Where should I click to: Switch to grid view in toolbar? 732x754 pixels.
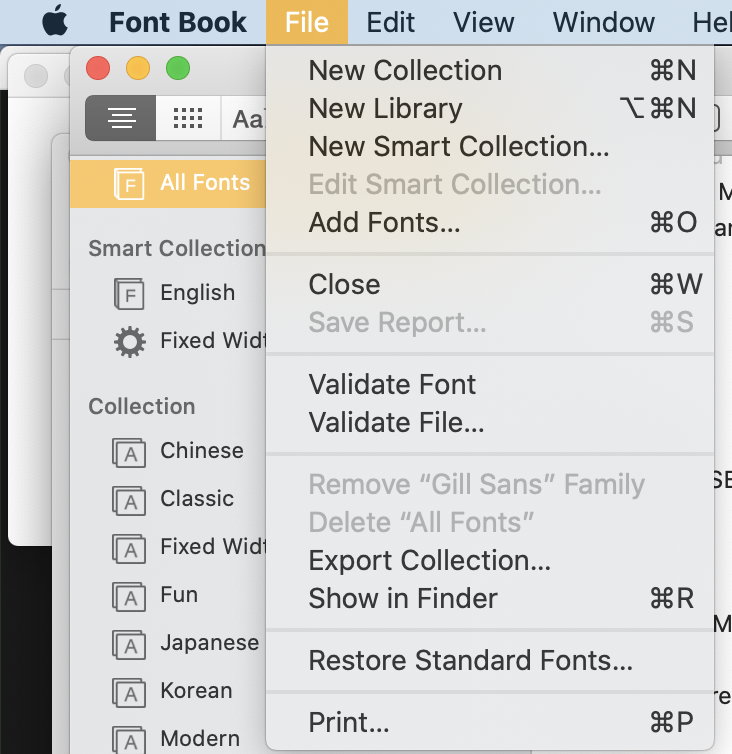[x=188, y=118]
